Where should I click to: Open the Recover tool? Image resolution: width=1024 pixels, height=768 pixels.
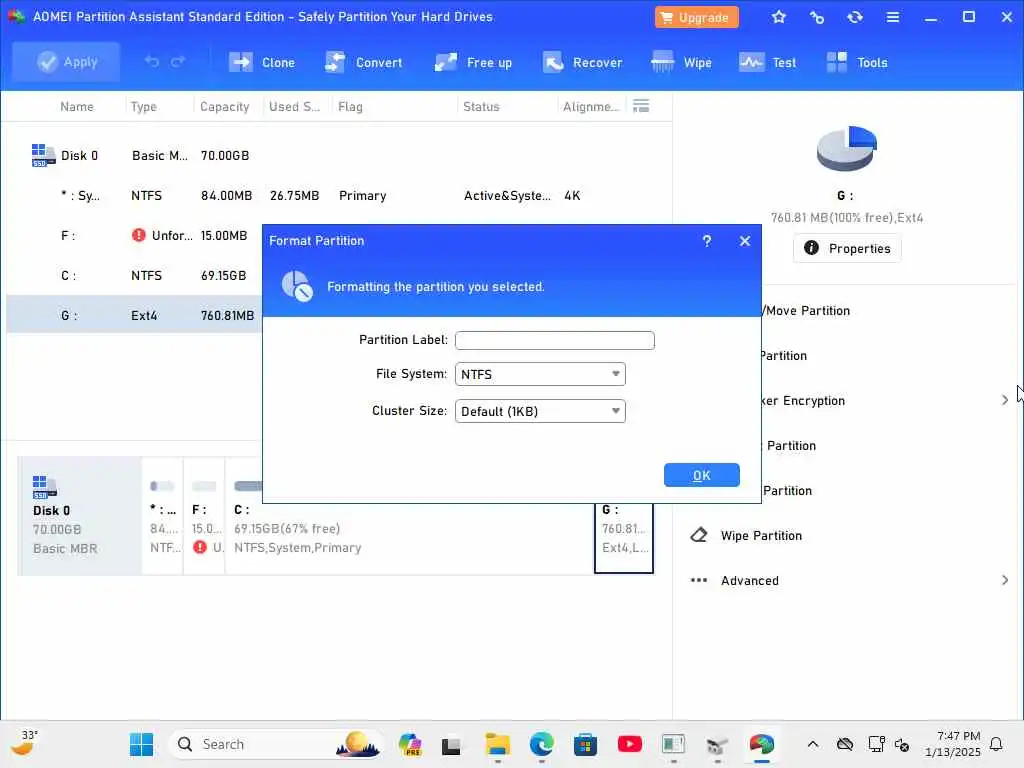[x=582, y=63]
